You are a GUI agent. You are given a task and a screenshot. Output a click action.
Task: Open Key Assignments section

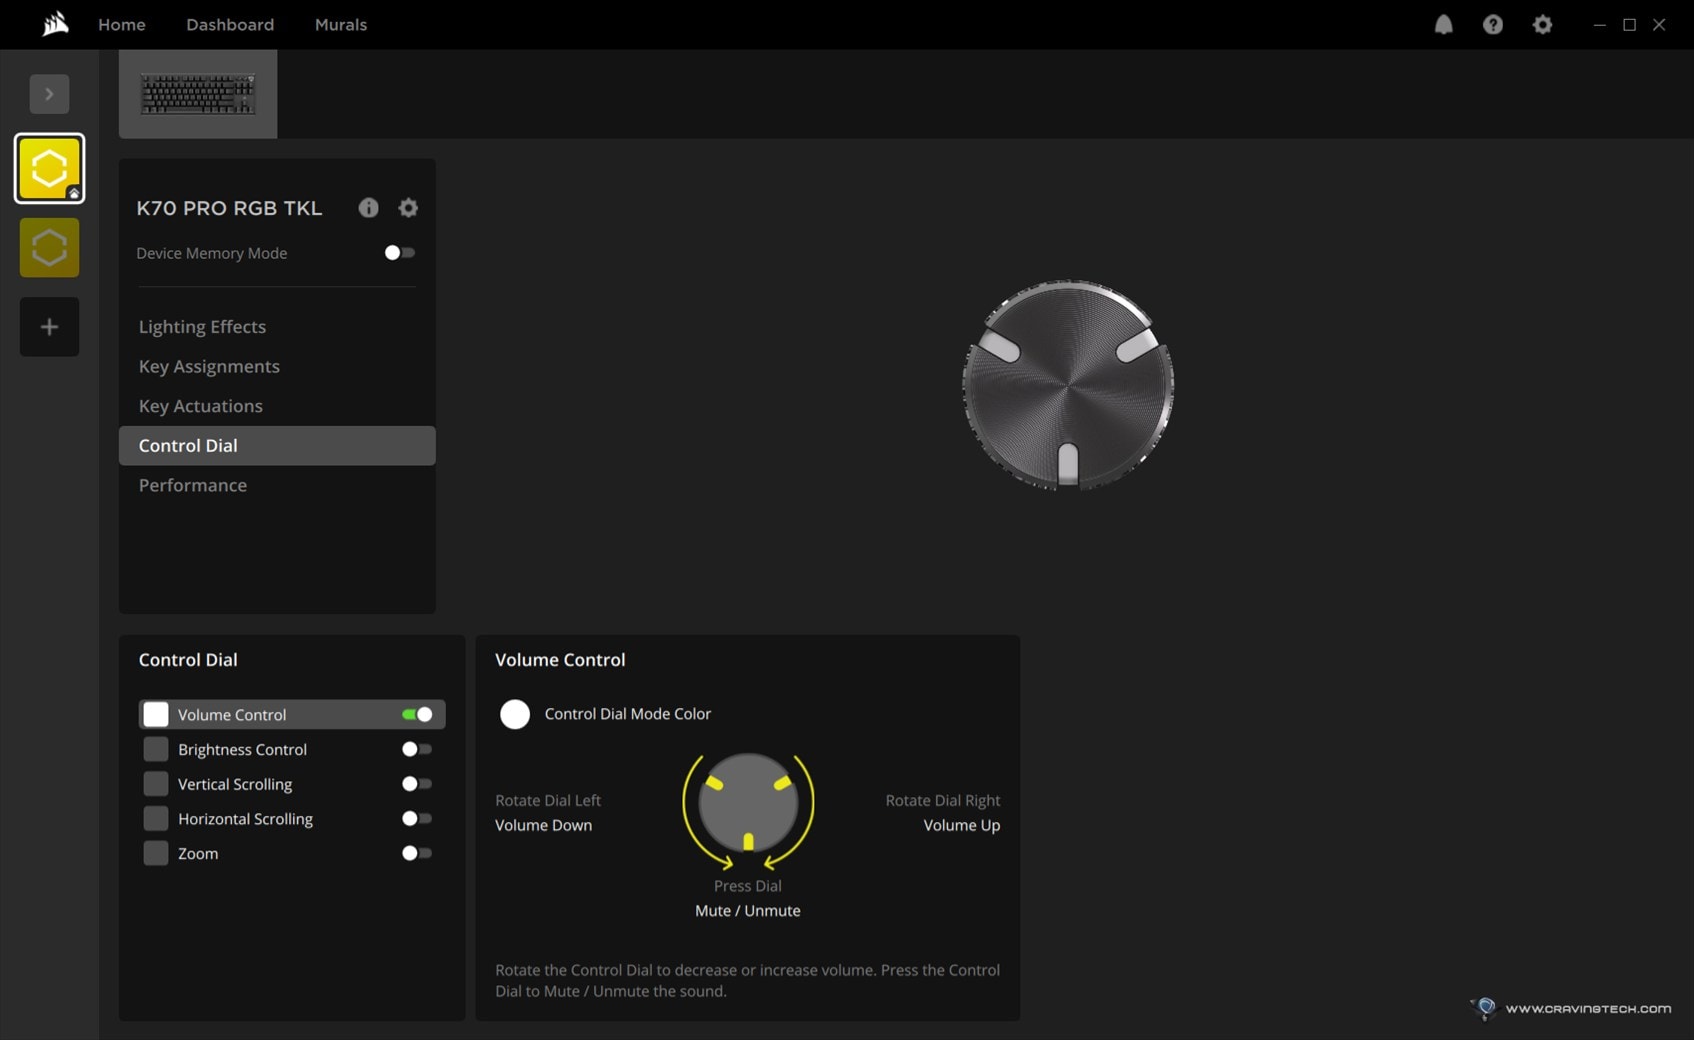pyautogui.click(x=209, y=366)
